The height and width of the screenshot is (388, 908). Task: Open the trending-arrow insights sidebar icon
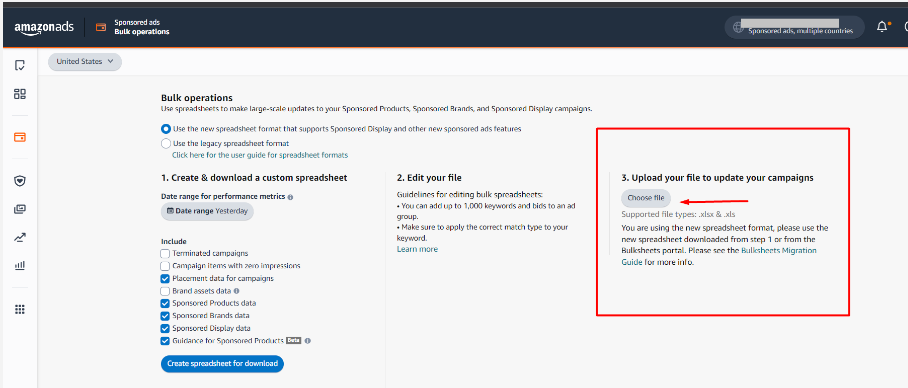(x=20, y=237)
